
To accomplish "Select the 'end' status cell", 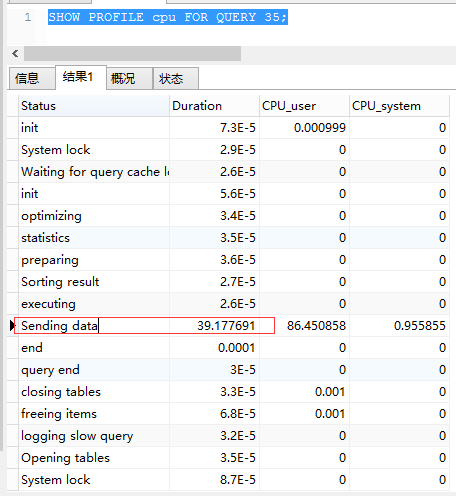I will point(94,348).
